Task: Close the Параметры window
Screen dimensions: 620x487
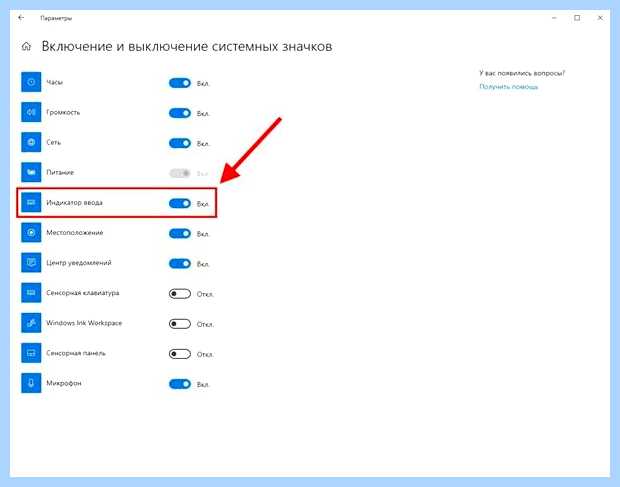Action: tap(600, 18)
